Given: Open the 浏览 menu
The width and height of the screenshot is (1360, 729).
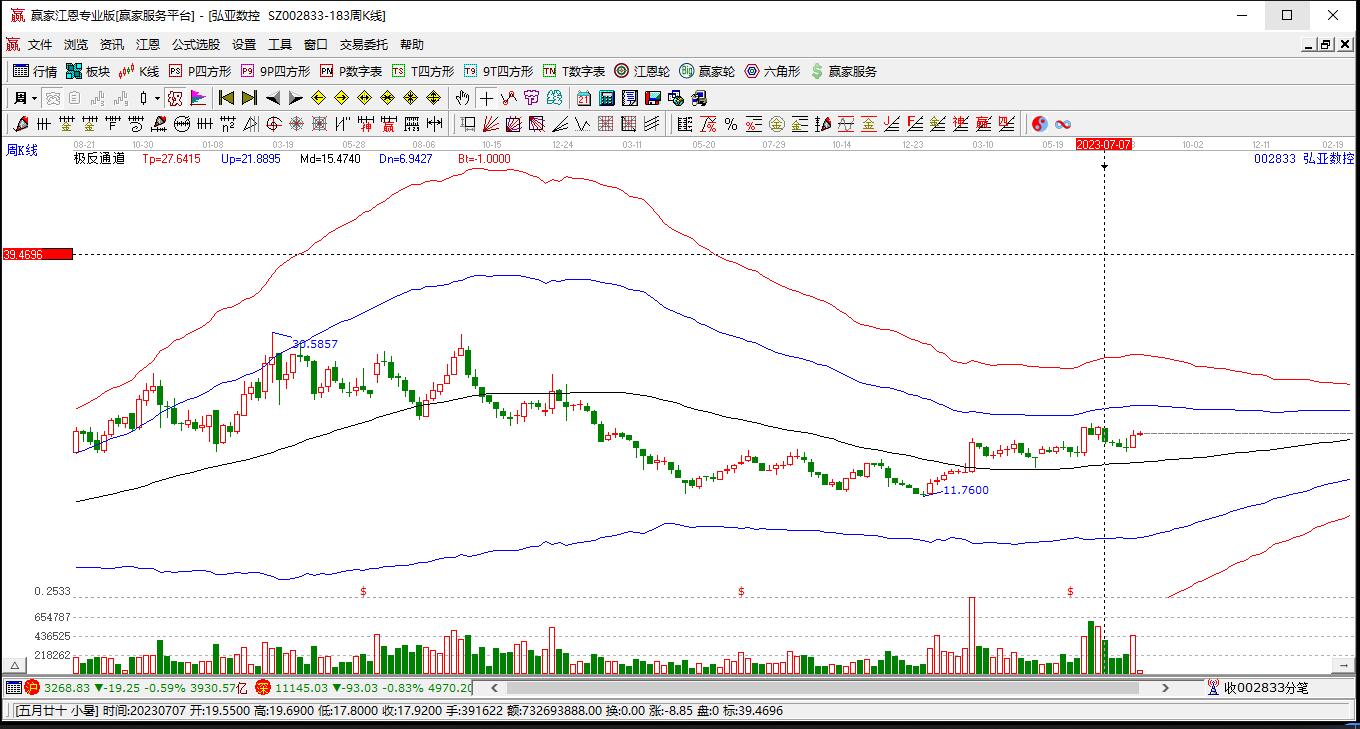Looking at the screenshot, I should pos(76,45).
